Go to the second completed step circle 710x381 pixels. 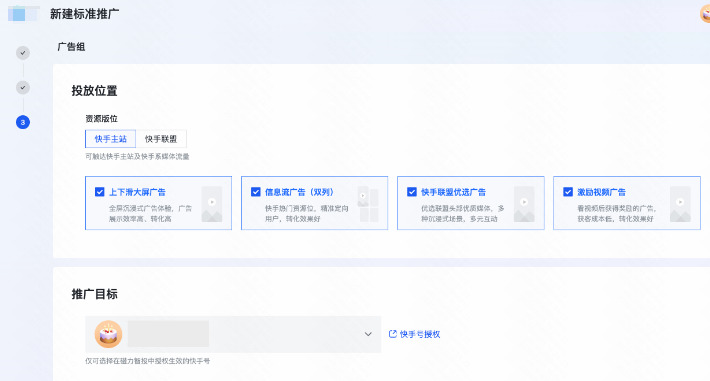pyautogui.click(x=23, y=87)
